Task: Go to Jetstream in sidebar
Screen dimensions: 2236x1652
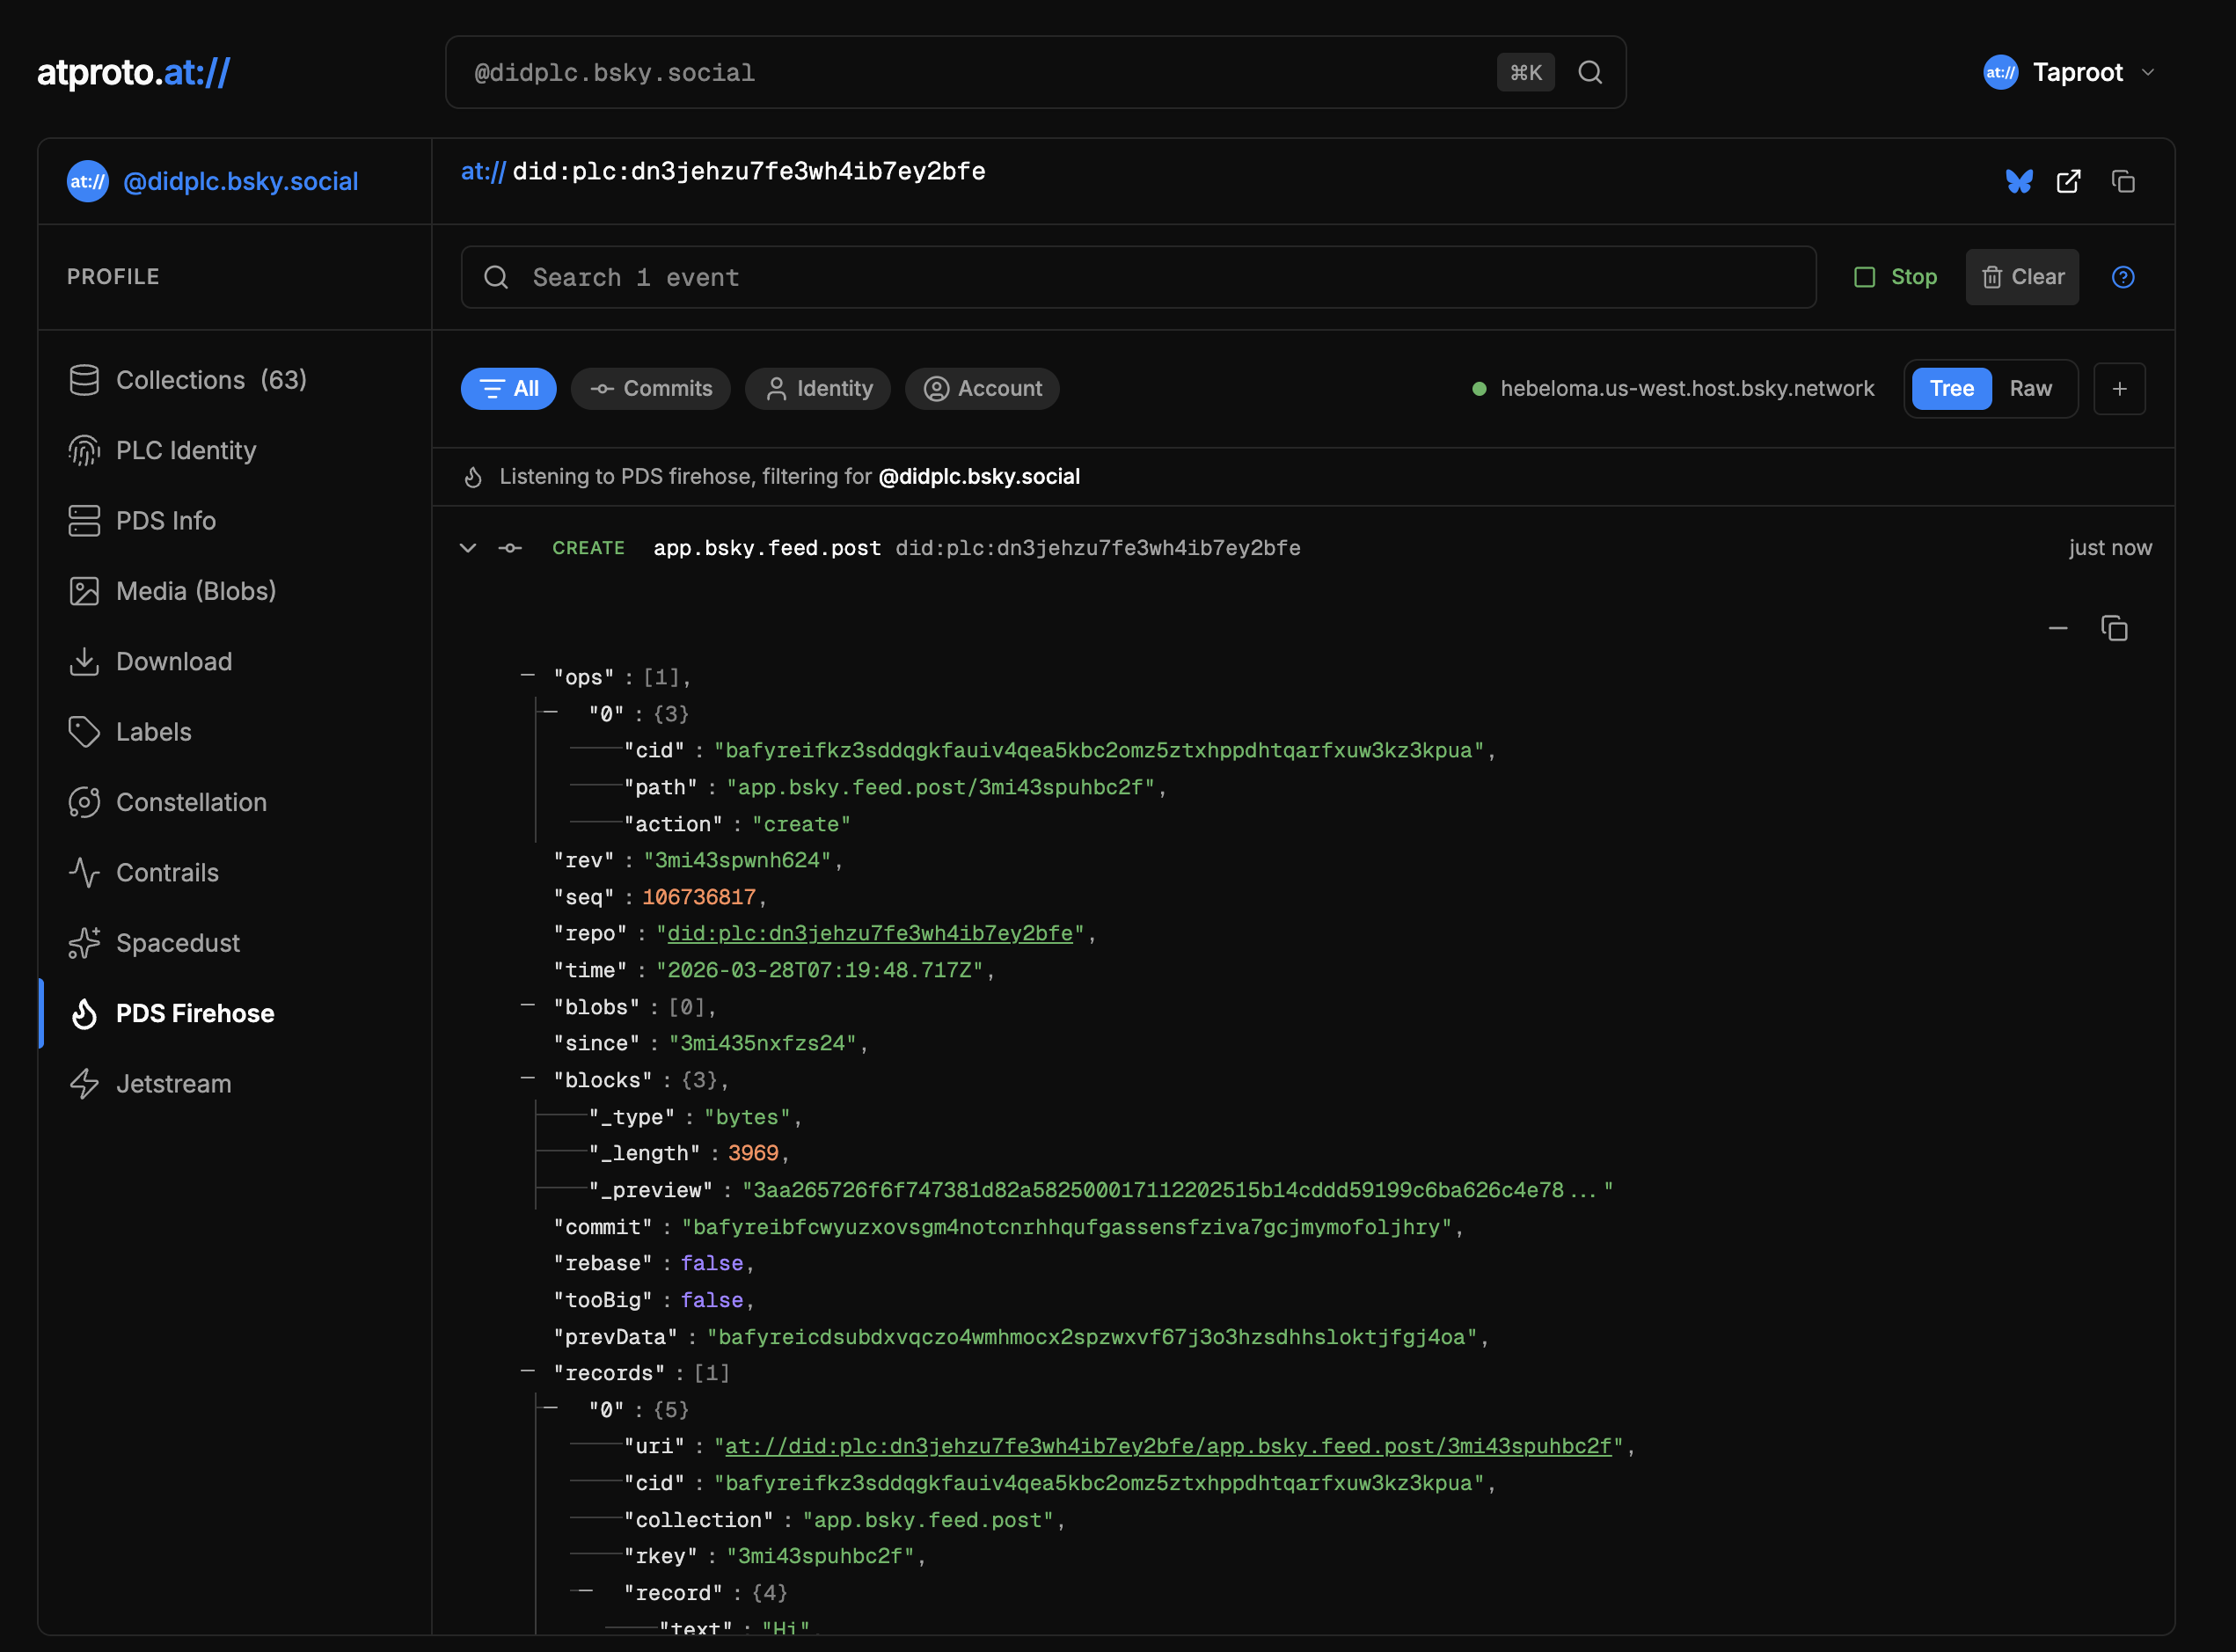Action: point(173,1083)
